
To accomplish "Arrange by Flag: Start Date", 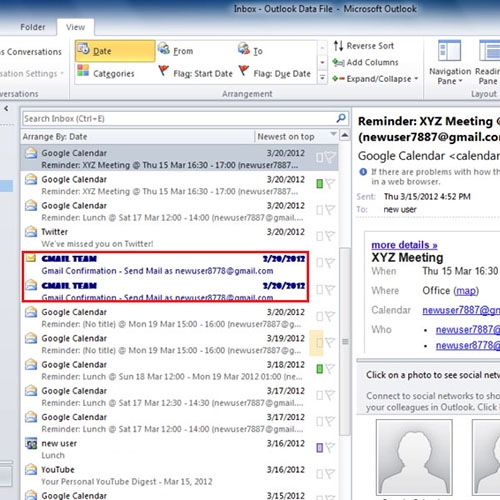I will point(195,72).
